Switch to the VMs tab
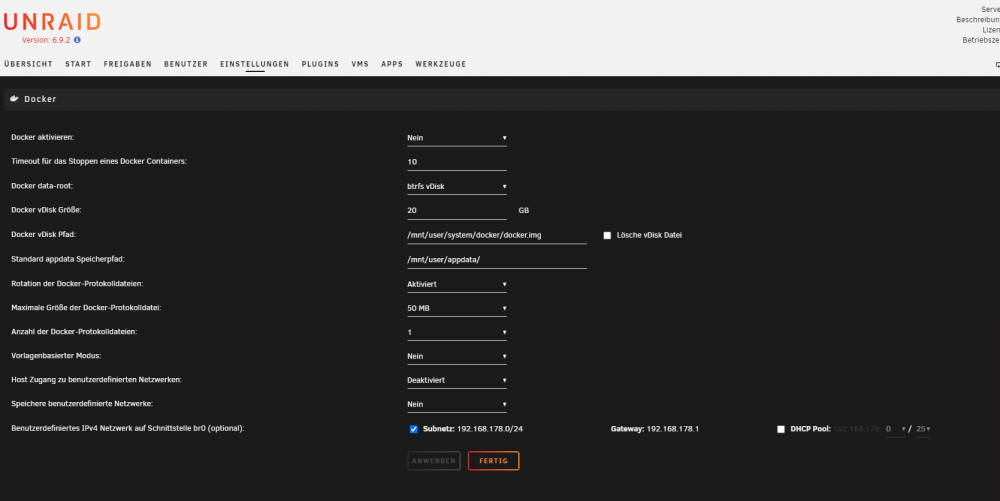 tap(360, 64)
